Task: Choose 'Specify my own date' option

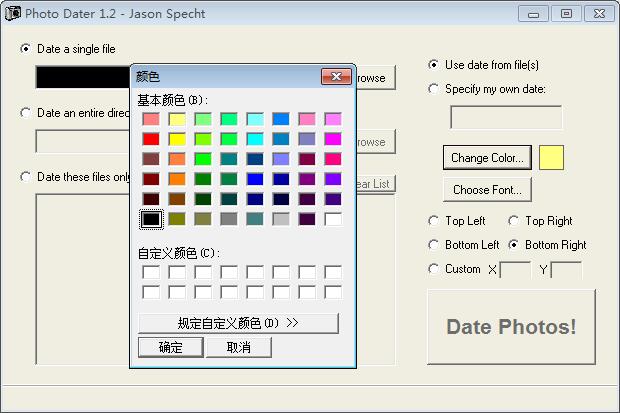Action: pyautogui.click(x=433, y=89)
